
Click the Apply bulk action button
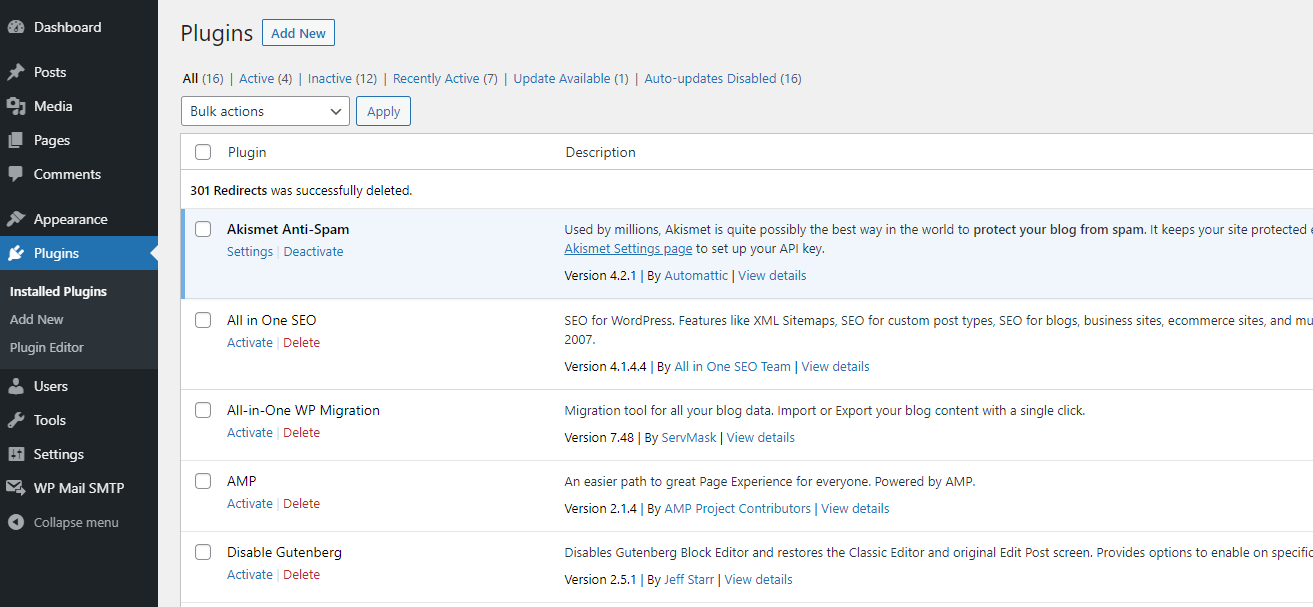click(x=383, y=111)
